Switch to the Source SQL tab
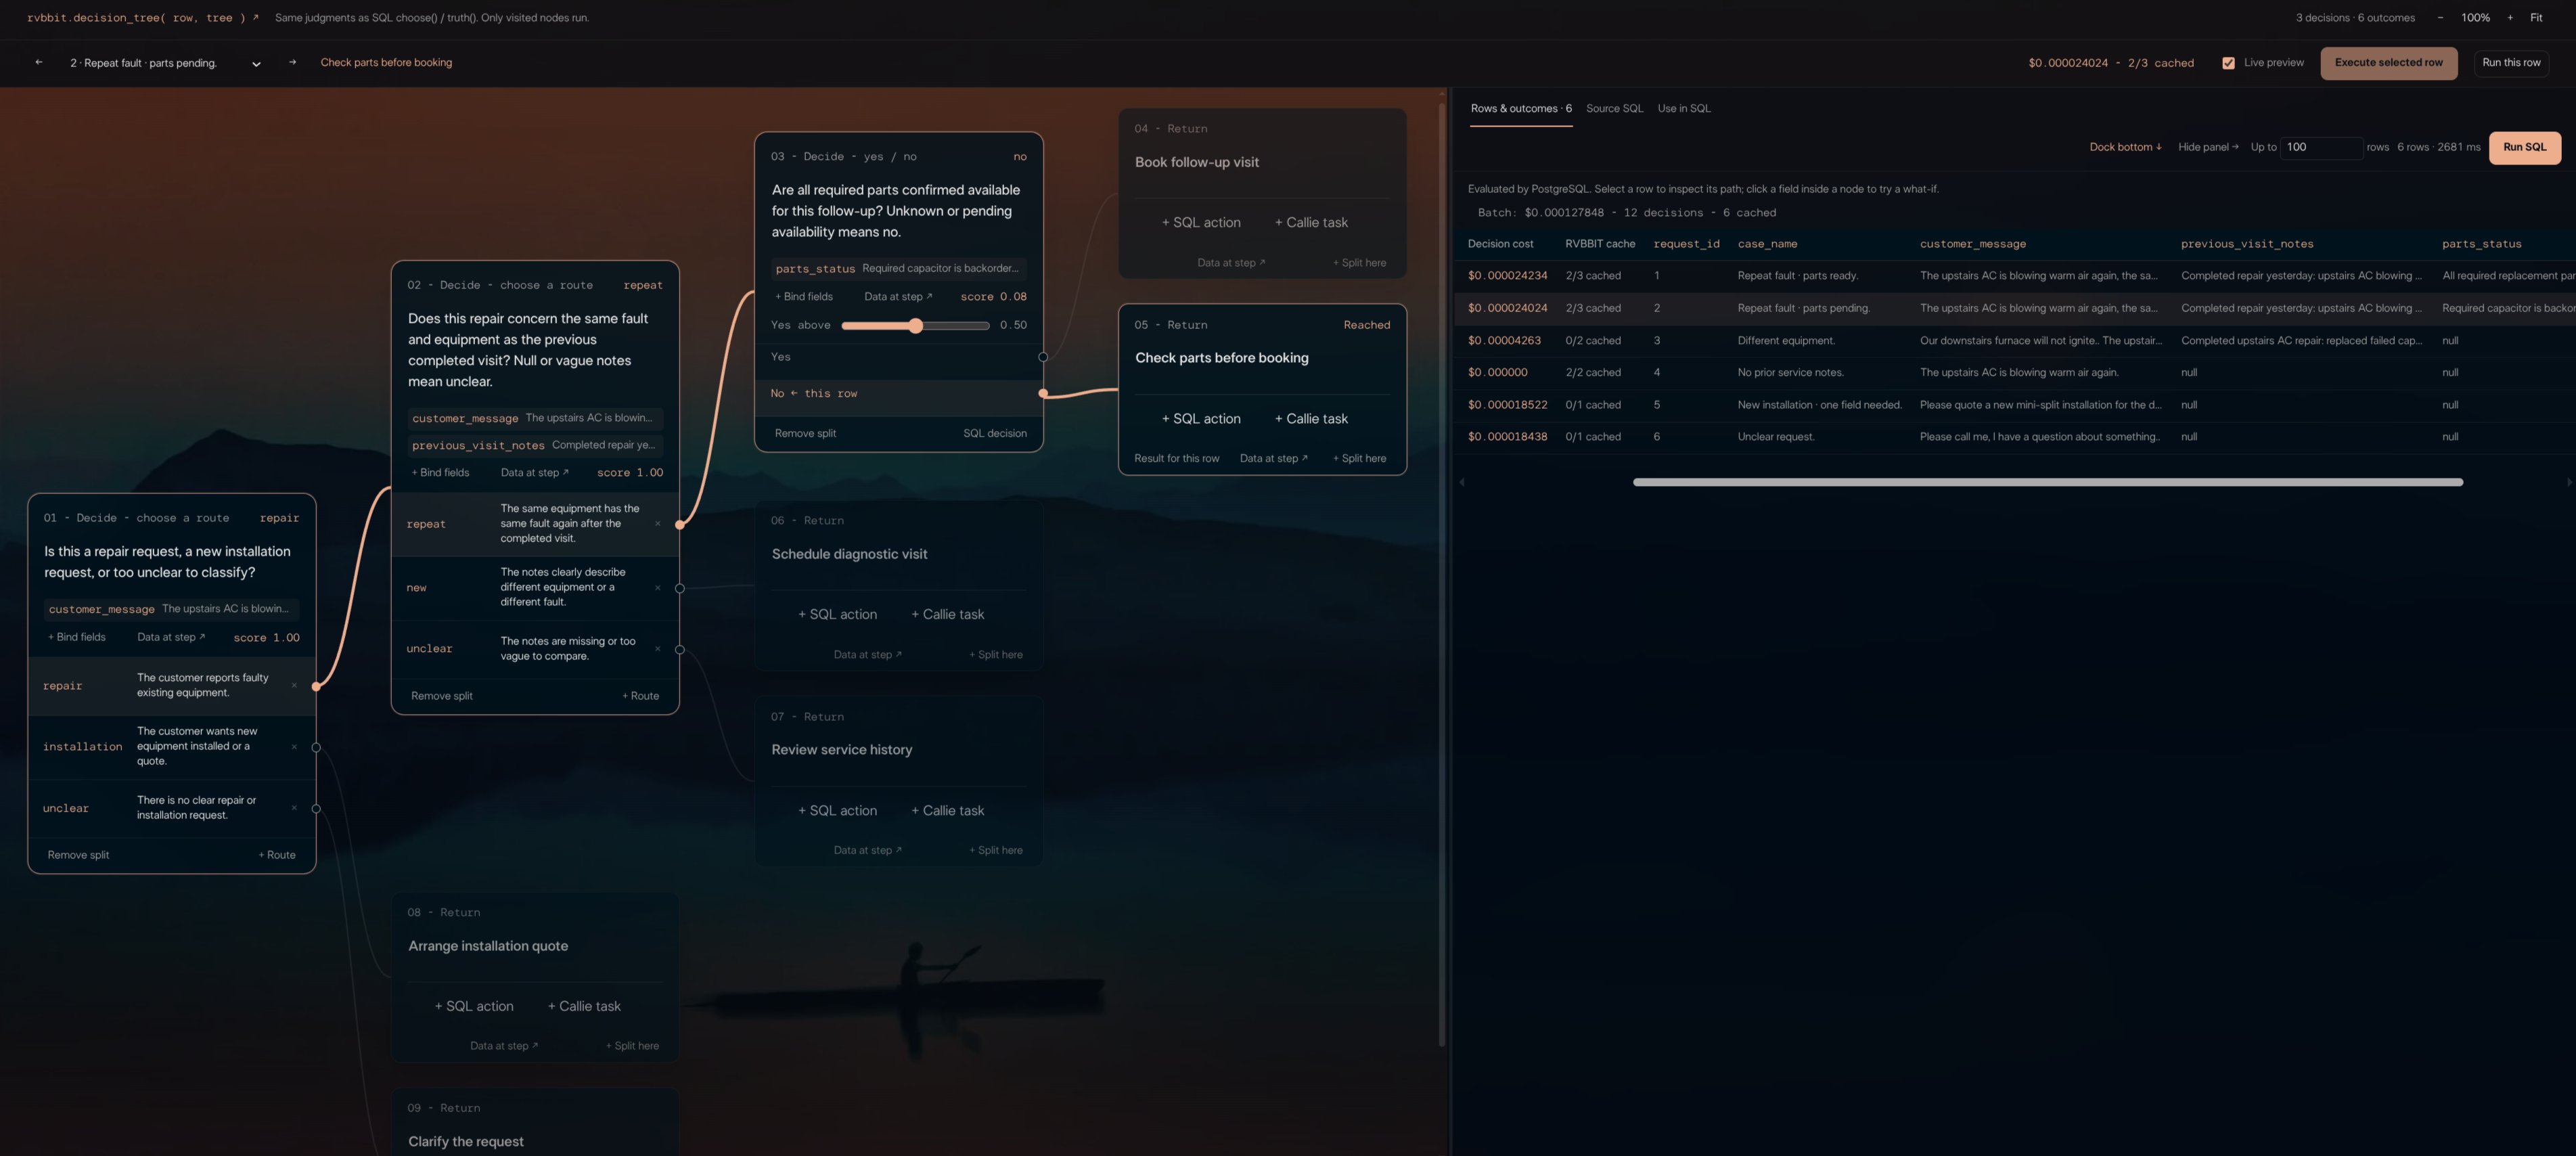 (1614, 109)
